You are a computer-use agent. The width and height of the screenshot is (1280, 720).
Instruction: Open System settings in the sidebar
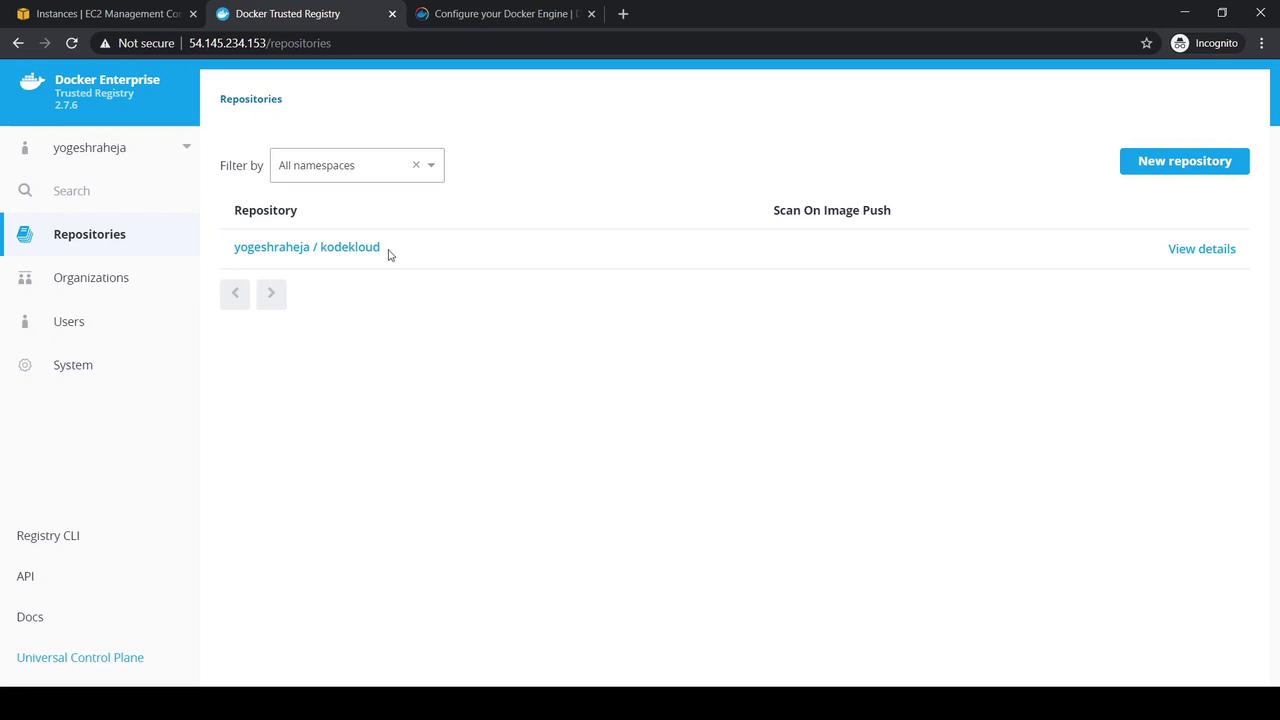pos(100,365)
